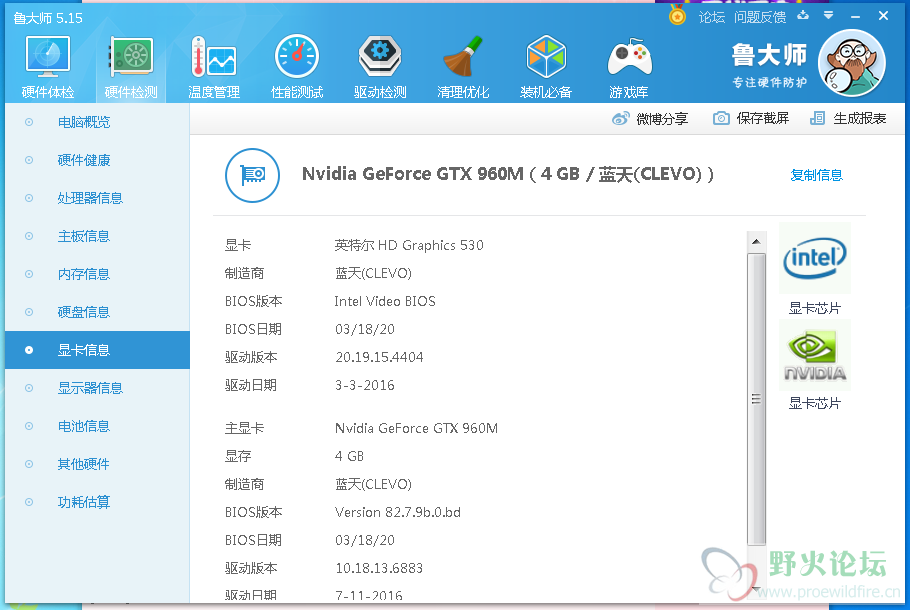Click the Weibo icon beside 微博分享
Screen dimensions: 910x610
pyautogui.click(x=620, y=118)
